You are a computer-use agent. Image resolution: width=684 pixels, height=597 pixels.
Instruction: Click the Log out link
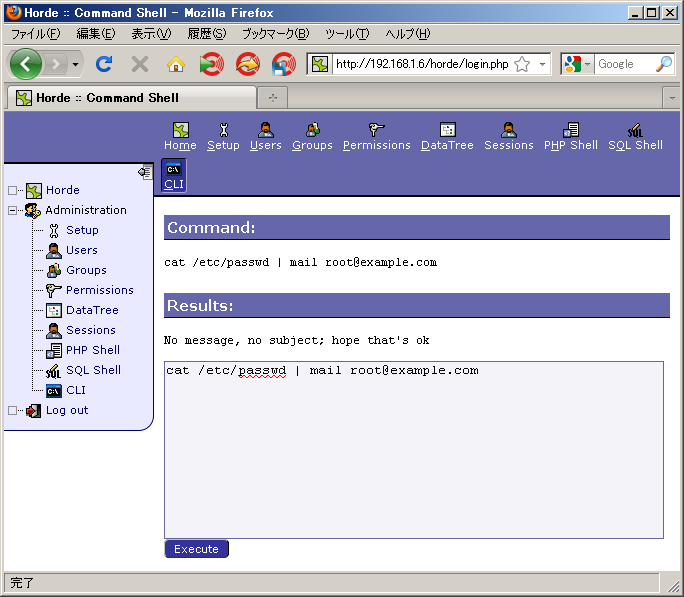point(67,411)
